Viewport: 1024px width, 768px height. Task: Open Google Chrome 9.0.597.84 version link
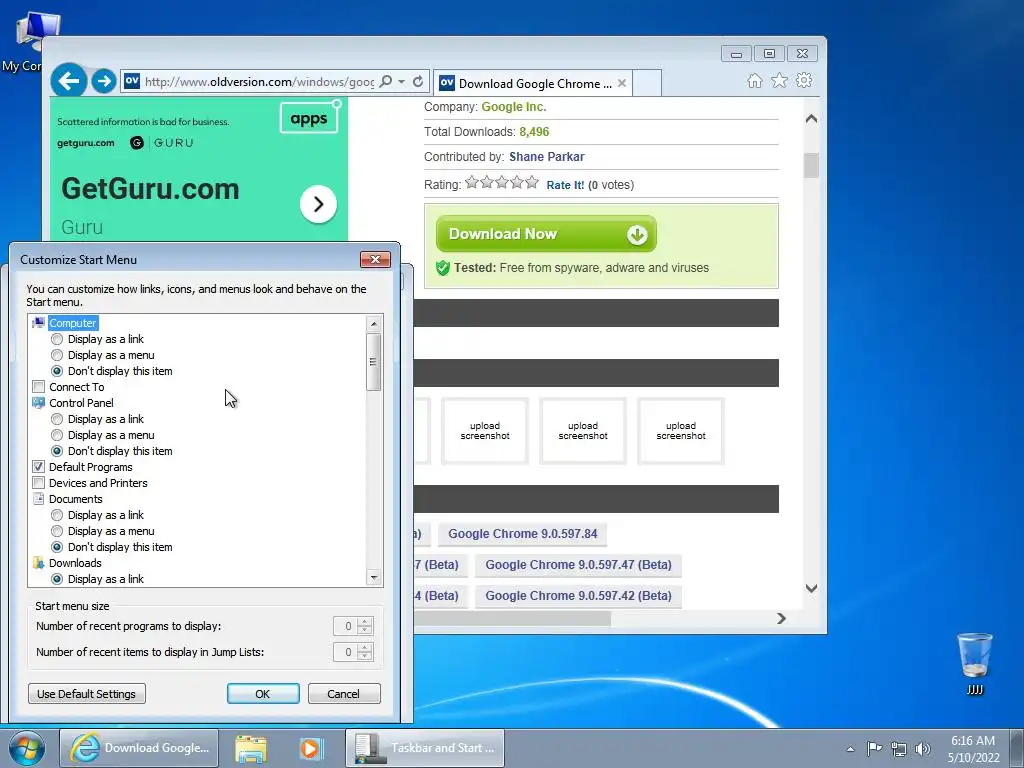point(522,534)
